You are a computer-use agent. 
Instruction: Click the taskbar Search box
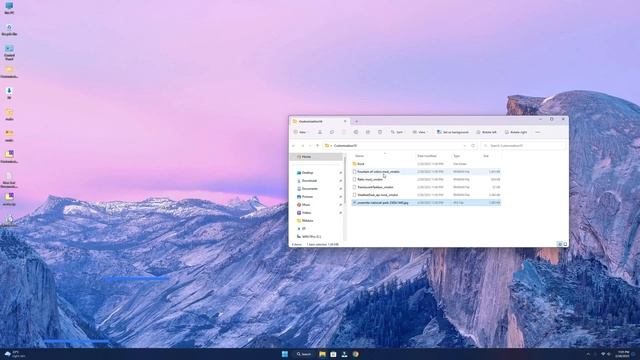[304, 354]
